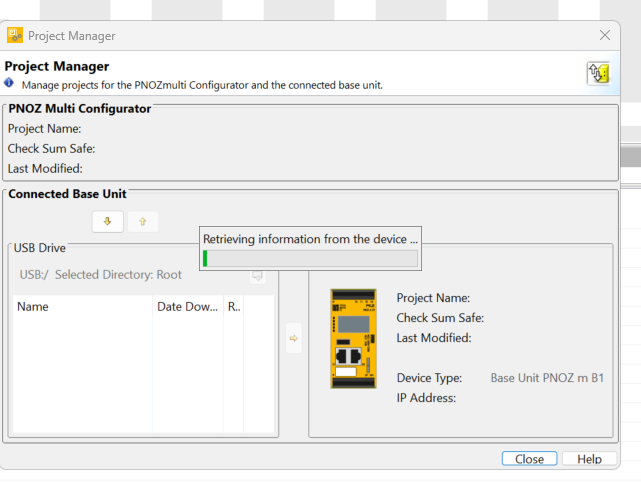
Task: Click the transfer right arrow button
Action: [294, 338]
